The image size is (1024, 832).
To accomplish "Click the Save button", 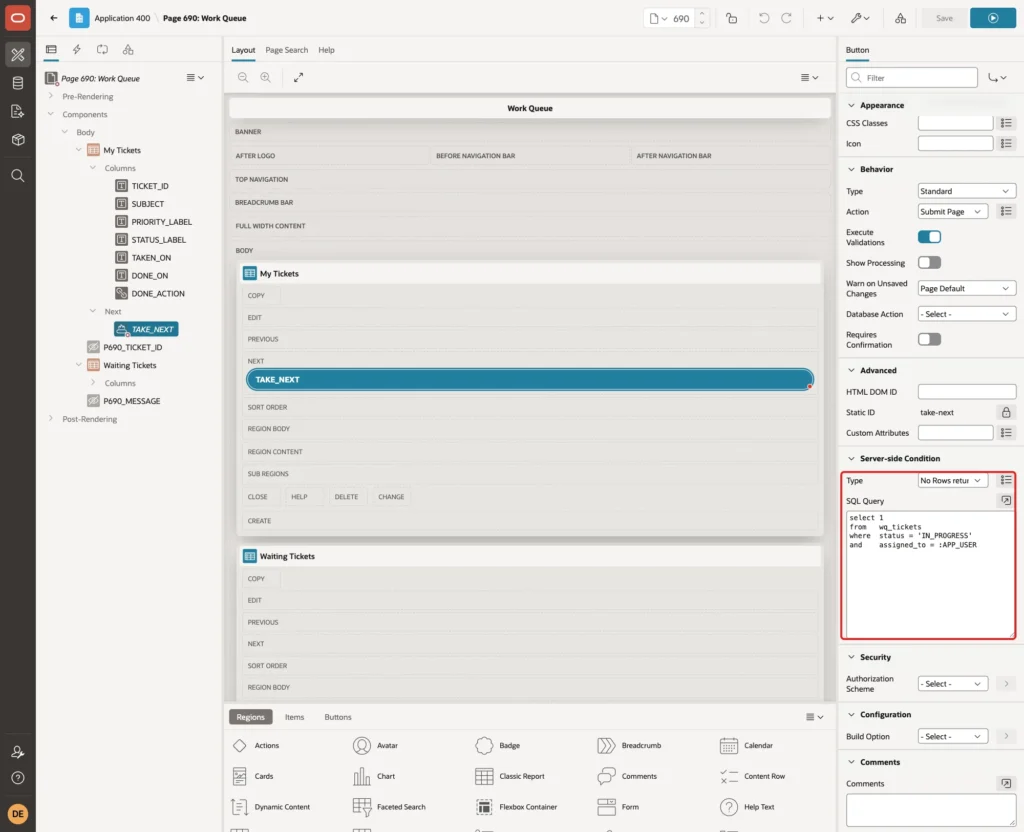I will (944, 18).
